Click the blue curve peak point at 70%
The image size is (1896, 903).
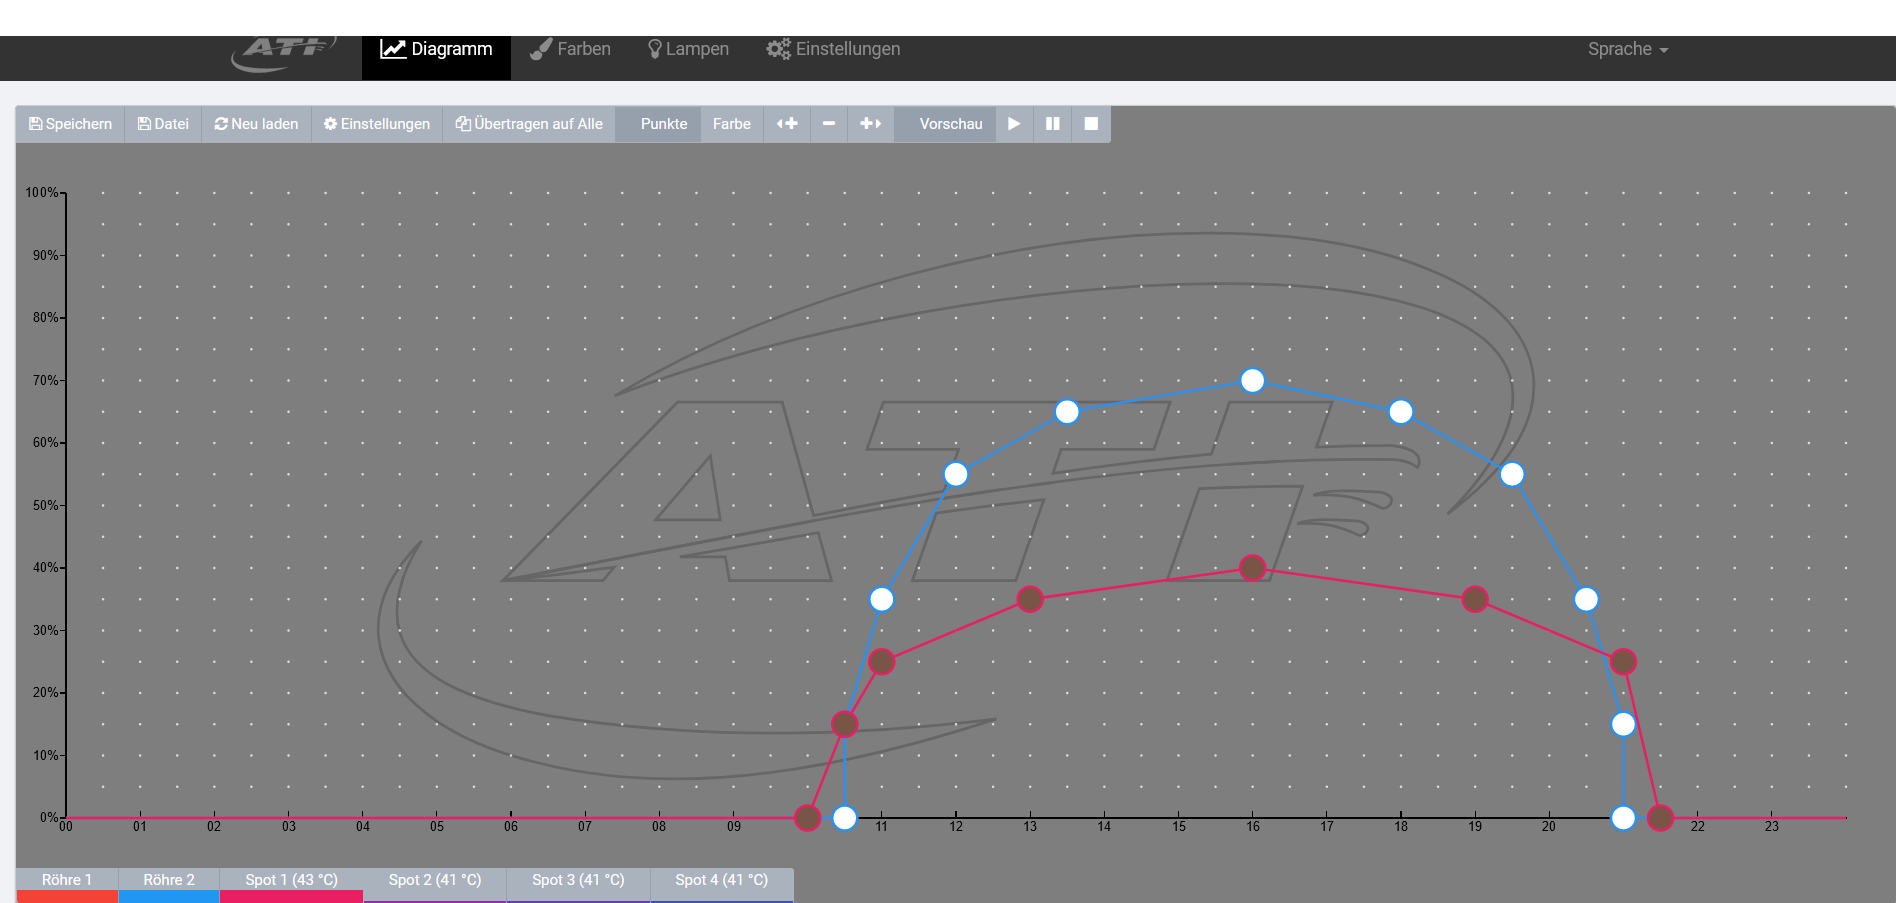tap(1252, 381)
